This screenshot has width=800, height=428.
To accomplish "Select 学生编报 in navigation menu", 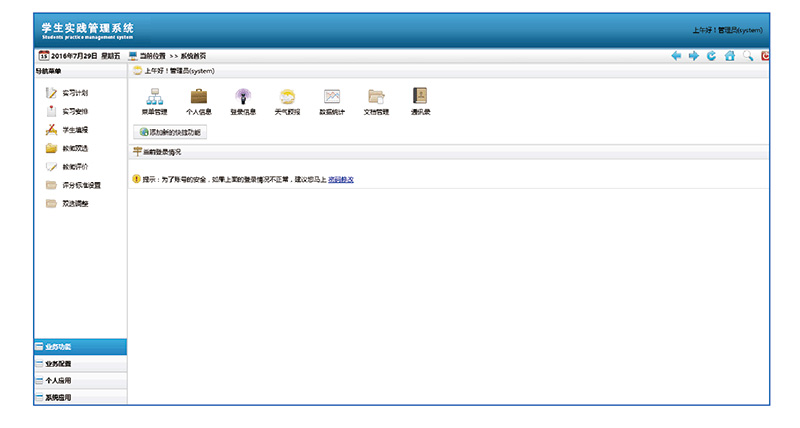I will (74, 130).
